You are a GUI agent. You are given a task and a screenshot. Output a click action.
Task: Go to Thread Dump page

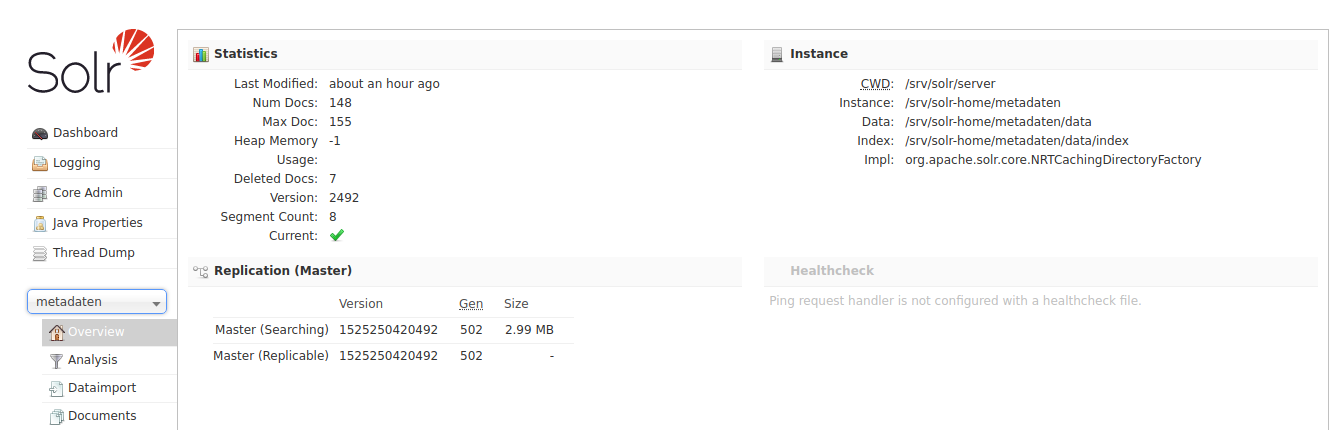click(94, 253)
